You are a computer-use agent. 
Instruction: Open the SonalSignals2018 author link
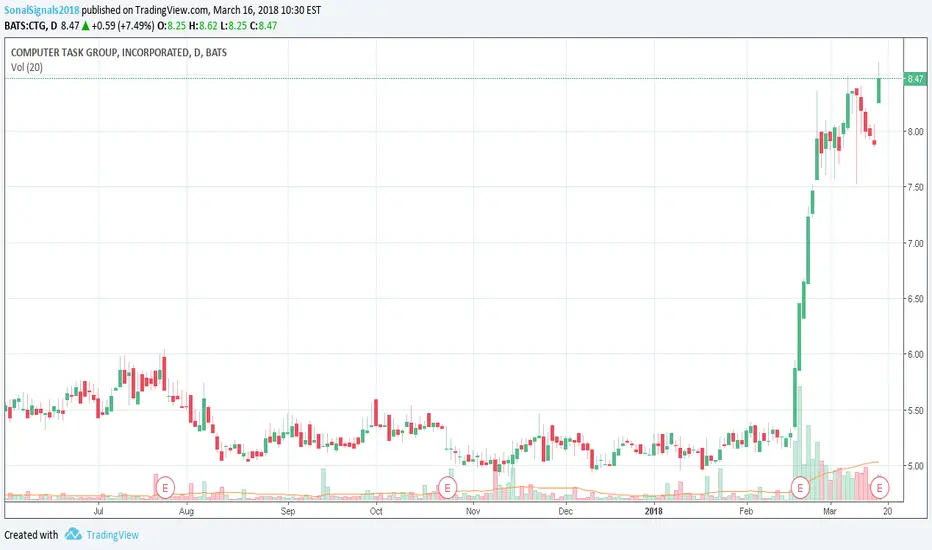[42, 10]
